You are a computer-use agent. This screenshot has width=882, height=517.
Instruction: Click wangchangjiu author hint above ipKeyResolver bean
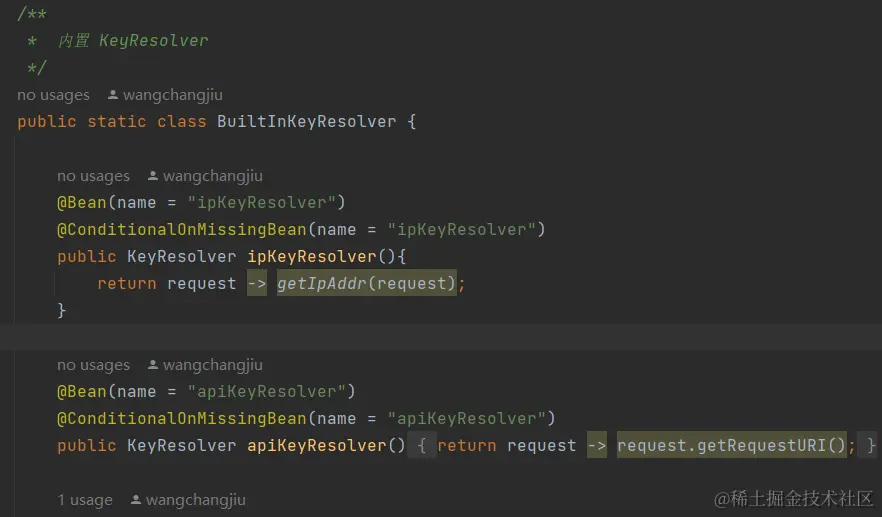pos(213,176)
